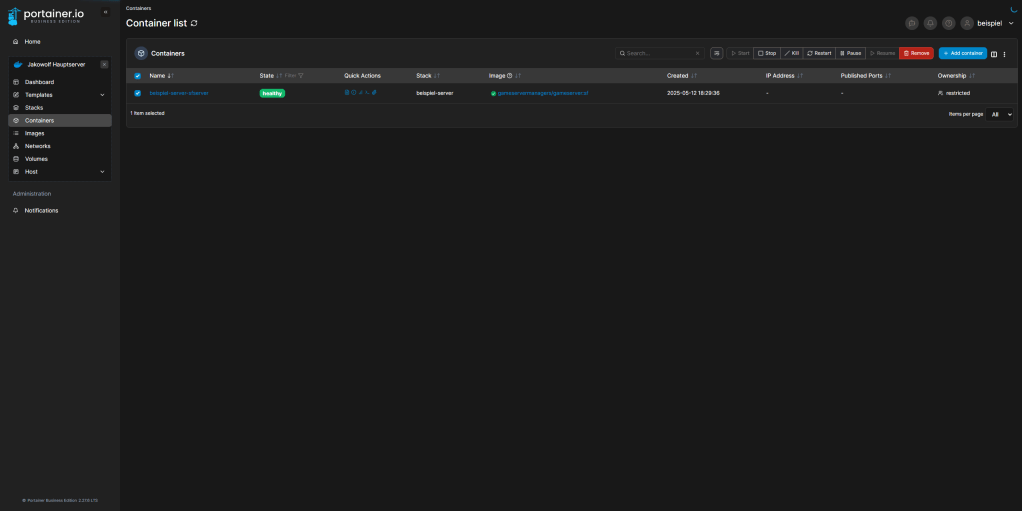Viewport: 1022px width, 511px height.
Task: Open logs quick action for beispiel-server container
Action: point(347,93)
